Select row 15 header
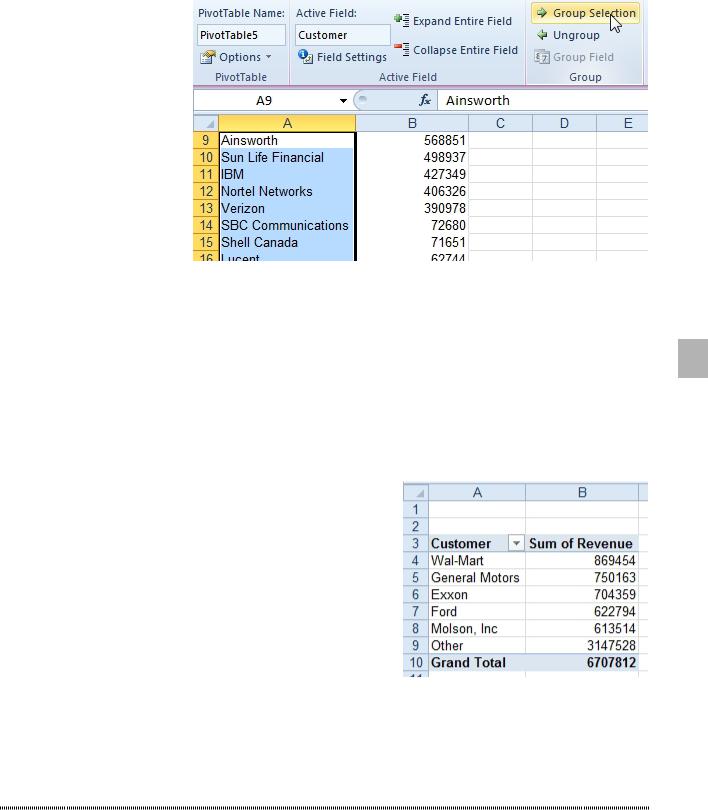Viewport: 708px width, 810px height. click(x=206, y=242)
